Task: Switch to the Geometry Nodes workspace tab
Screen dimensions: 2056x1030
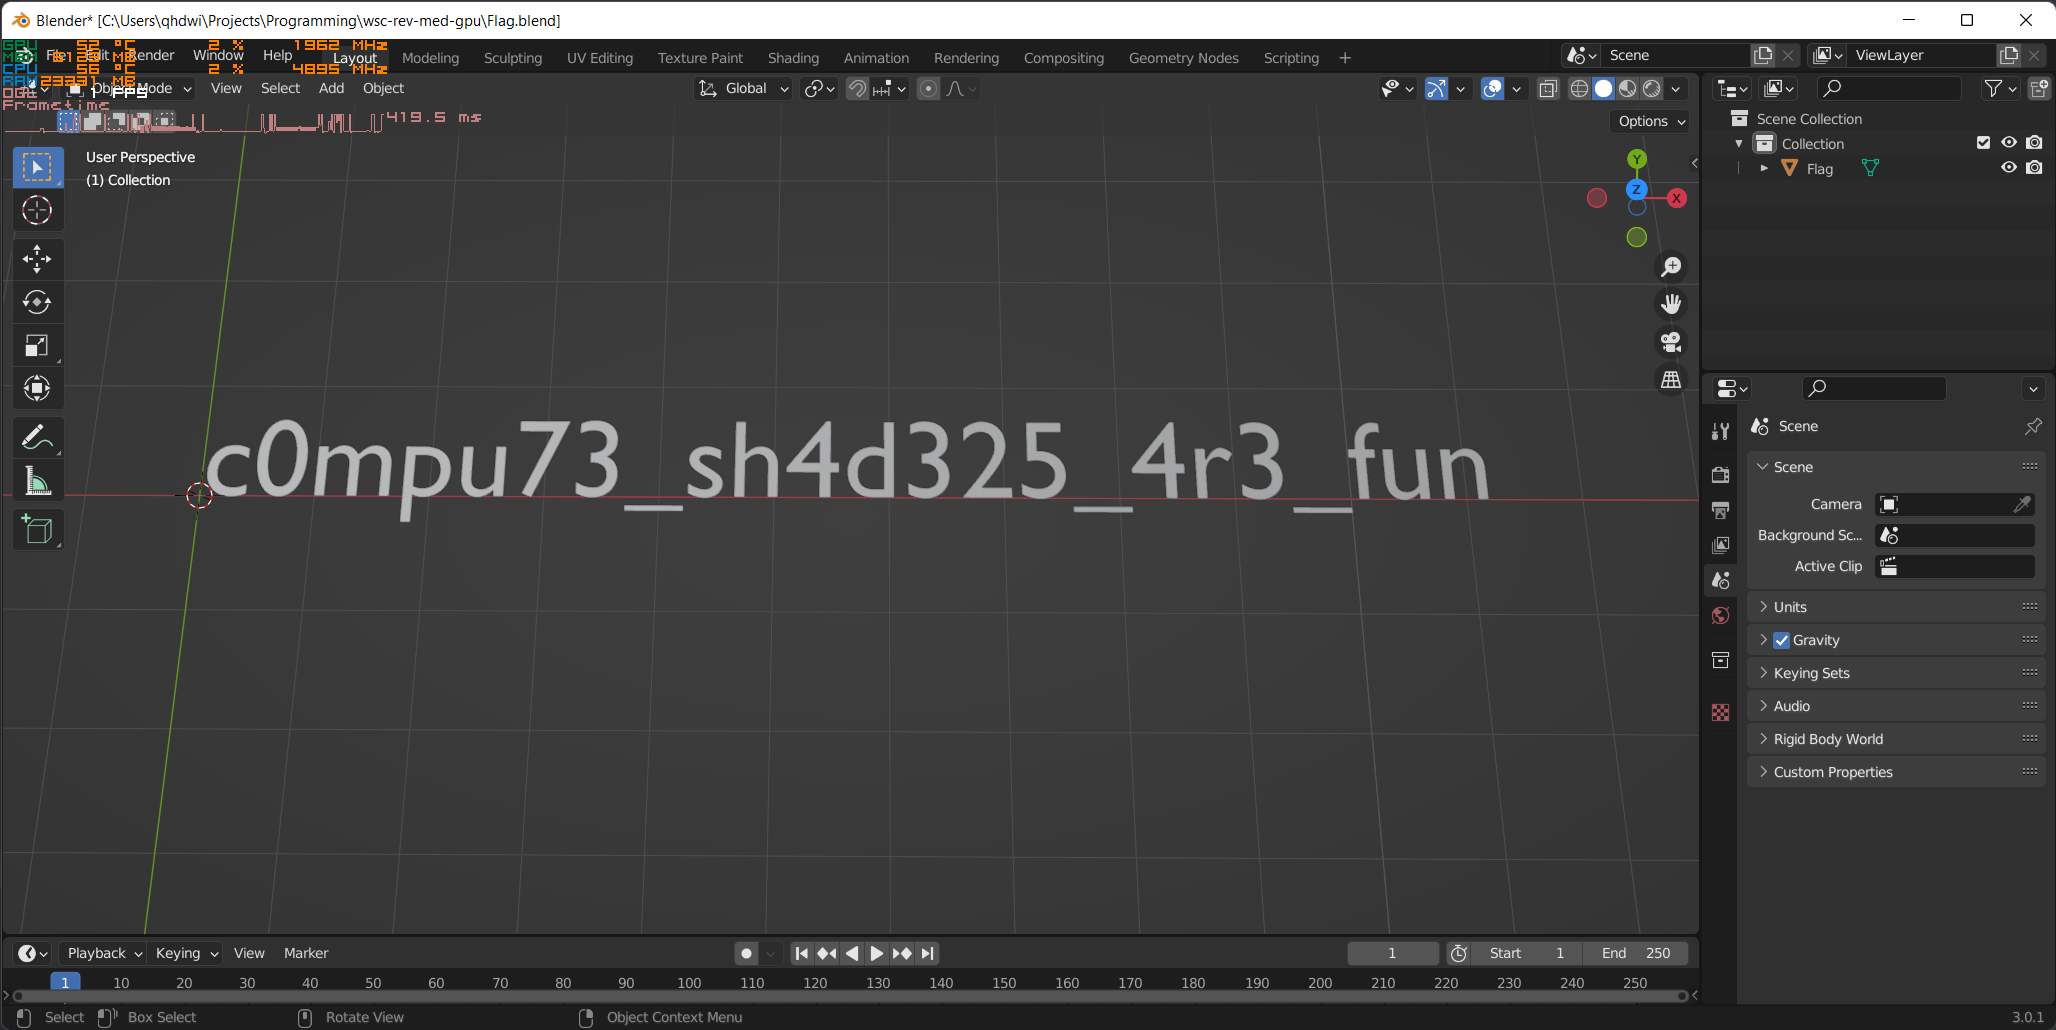Action: click(x=1184, y=58)
